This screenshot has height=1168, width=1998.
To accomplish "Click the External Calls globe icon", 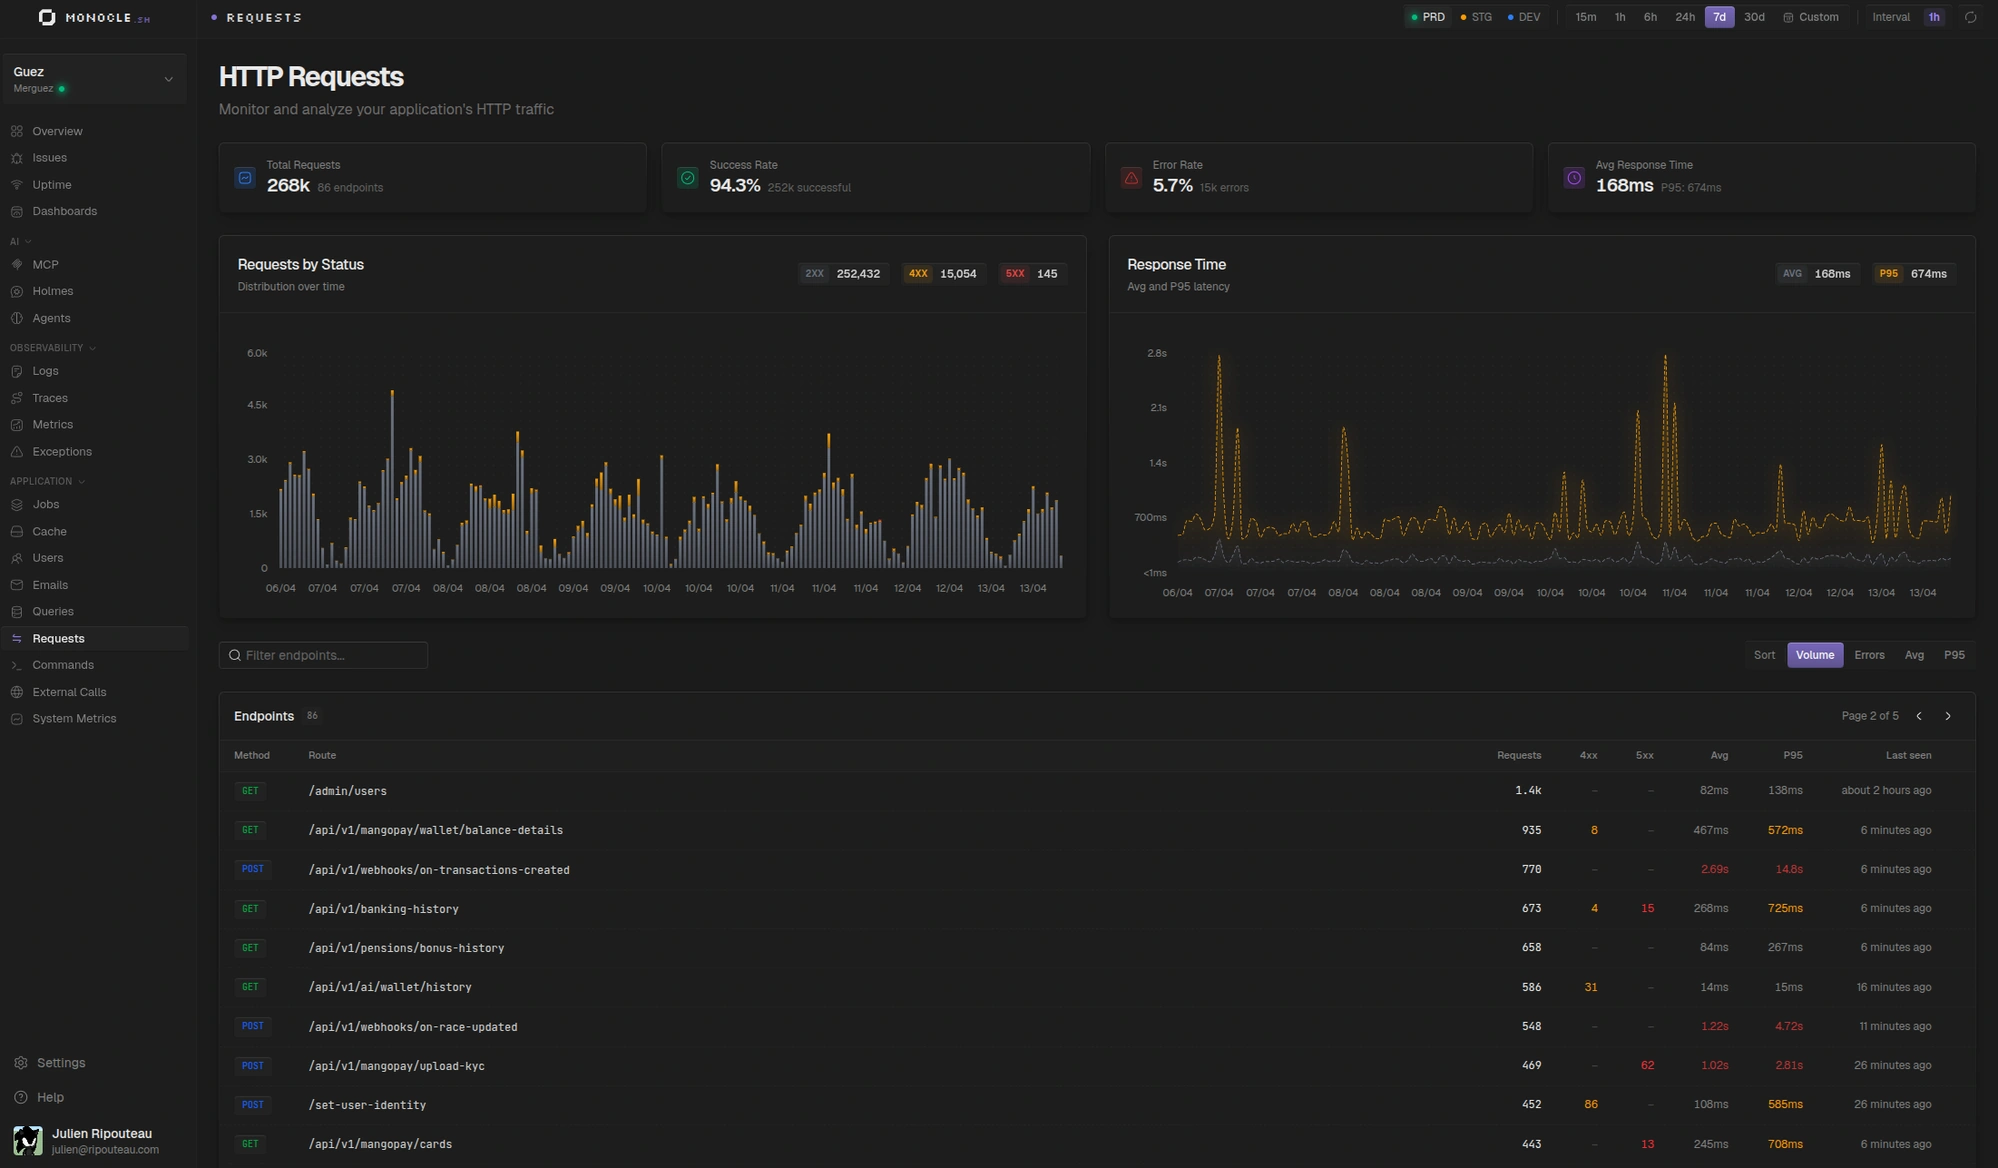I will coord(17,692).
